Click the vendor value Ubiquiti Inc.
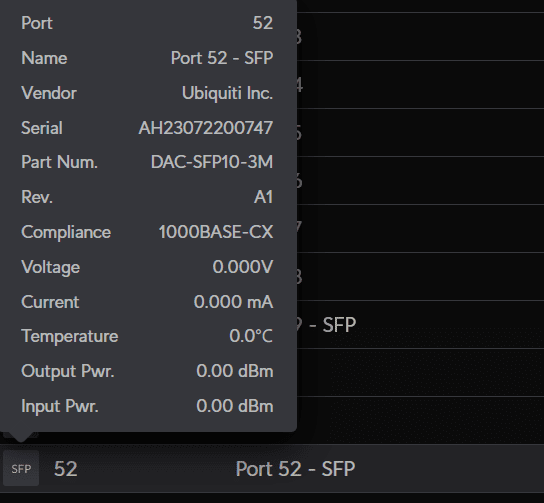This screenshot has height=503, width=544. tap(228, 93)
